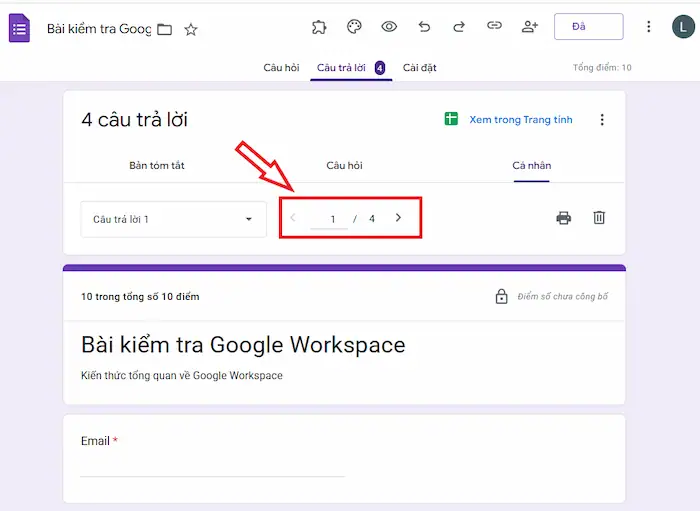Click the Email answer field
This screenshot has width=700, height=511.
(x=212, y=466)
